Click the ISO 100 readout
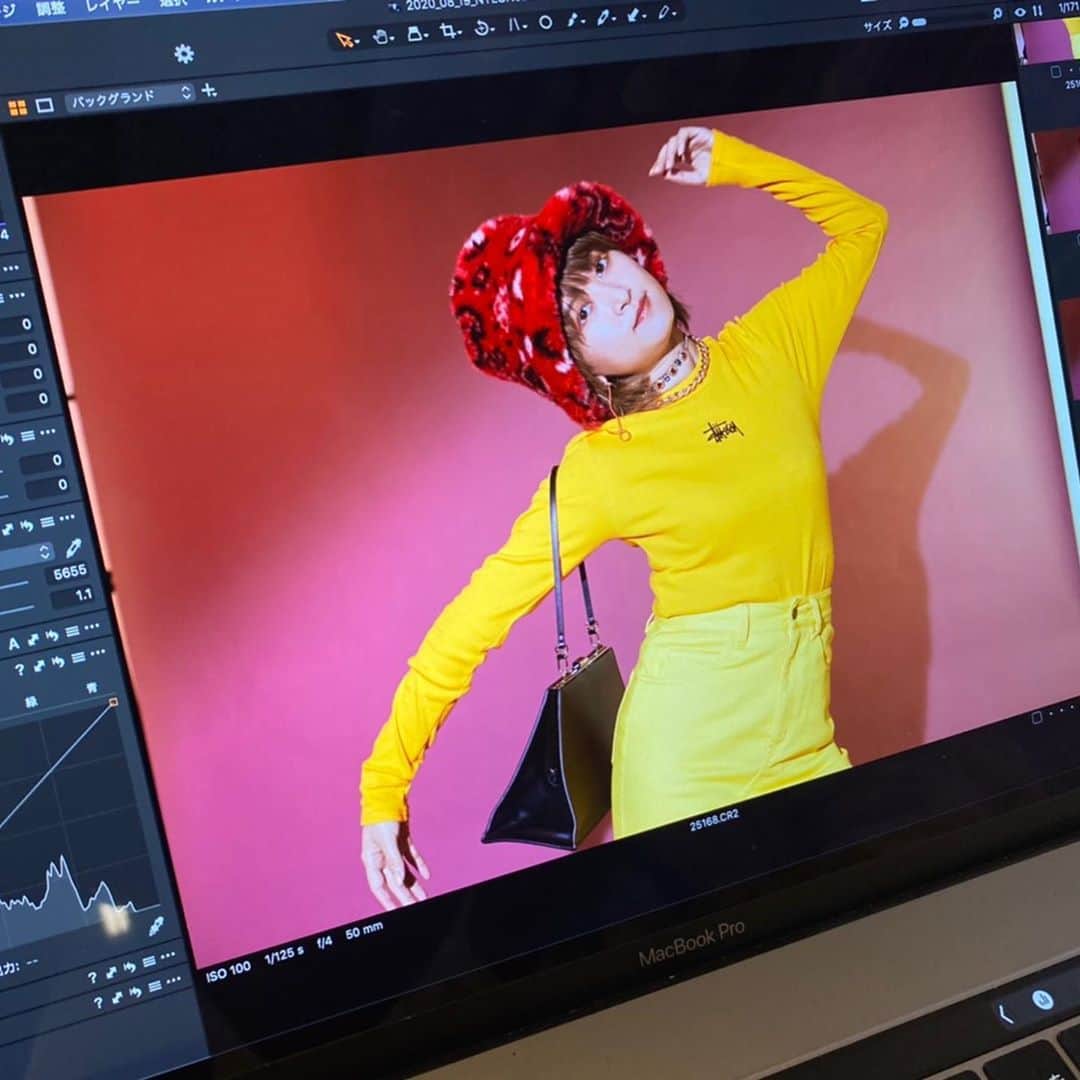Image resolution: width=1080 pixels, height=1080 pixels. (228, 973)
